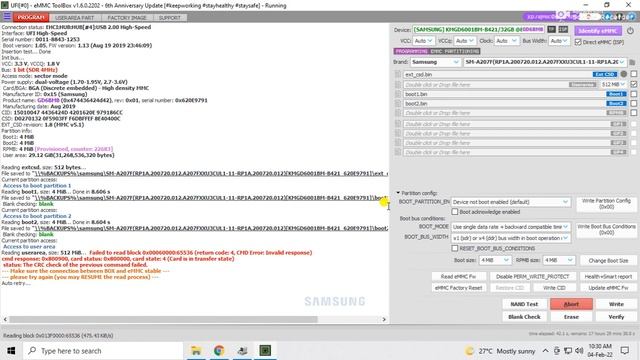Open the notification center icon
The image size is (640, 360).
tap(624, 351)
